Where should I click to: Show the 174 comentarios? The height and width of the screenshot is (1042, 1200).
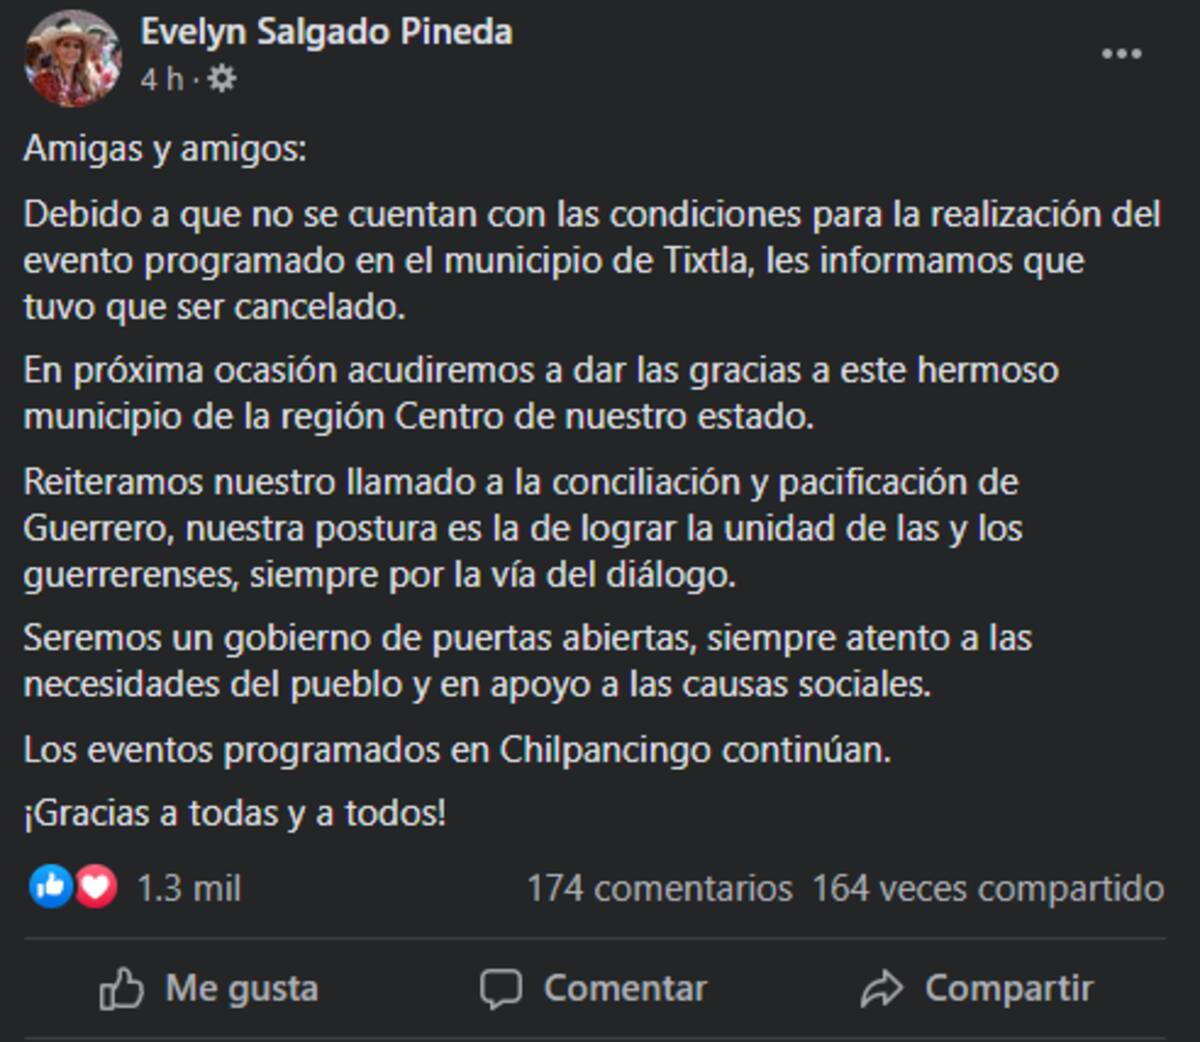click(660, 888)
